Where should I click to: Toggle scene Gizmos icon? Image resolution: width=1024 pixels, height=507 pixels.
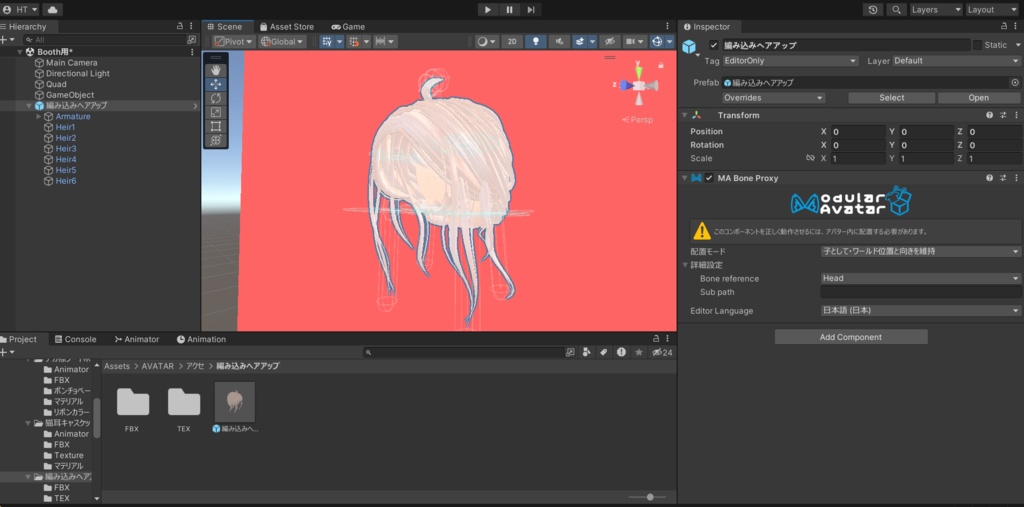point(657,41)
